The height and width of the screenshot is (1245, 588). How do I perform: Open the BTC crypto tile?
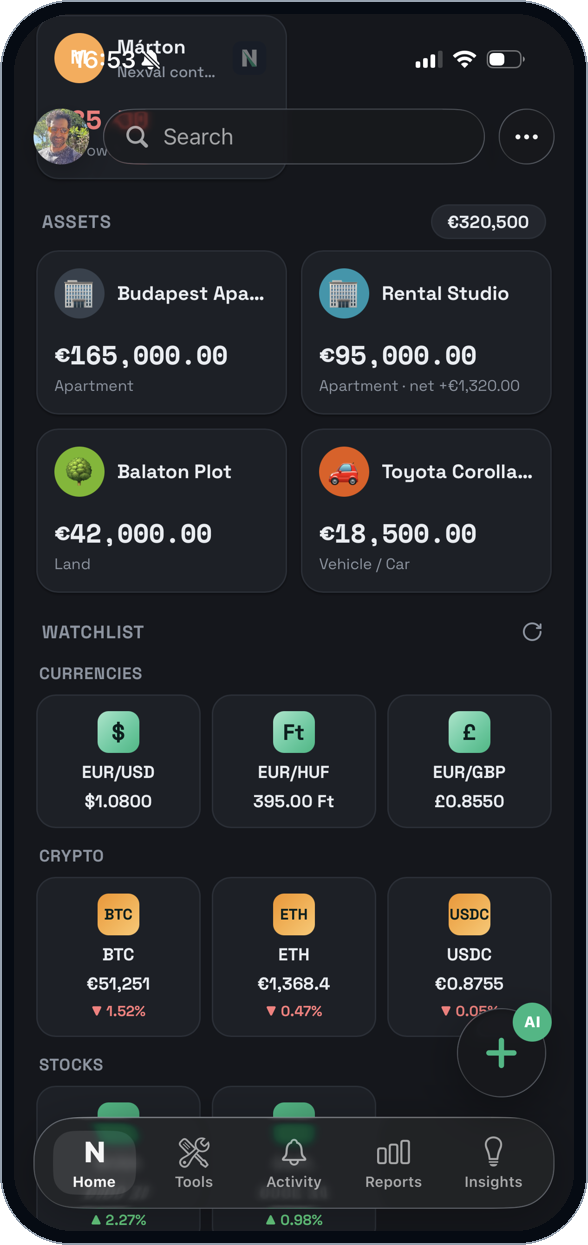(x=118, y=957)
